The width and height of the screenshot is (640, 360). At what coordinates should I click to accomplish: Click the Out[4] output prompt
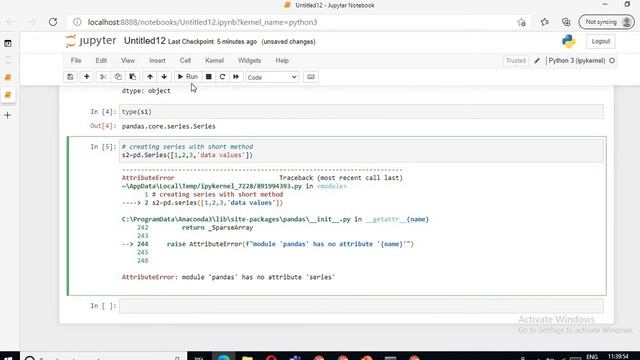(x=103, y=126)
